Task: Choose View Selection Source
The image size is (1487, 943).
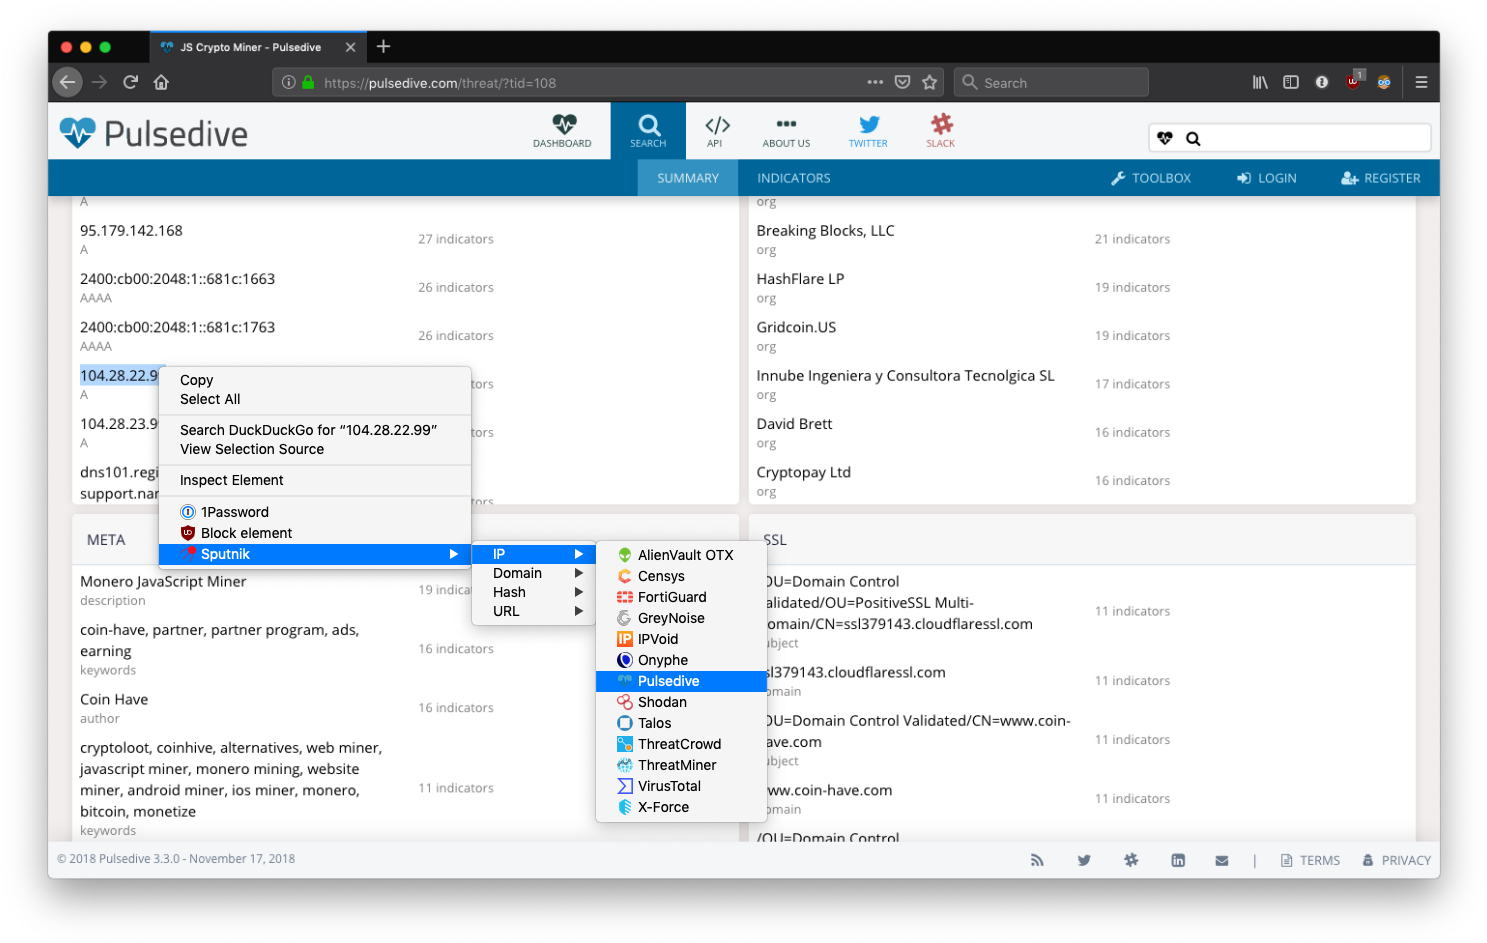Action: coord(315,449)
